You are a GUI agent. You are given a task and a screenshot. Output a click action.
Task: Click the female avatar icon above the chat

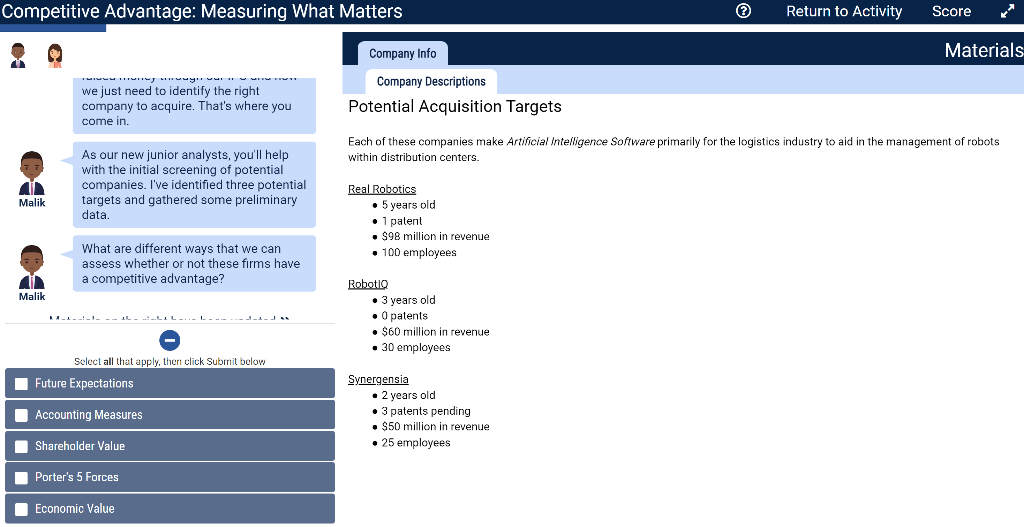click(x=55, y=56)
